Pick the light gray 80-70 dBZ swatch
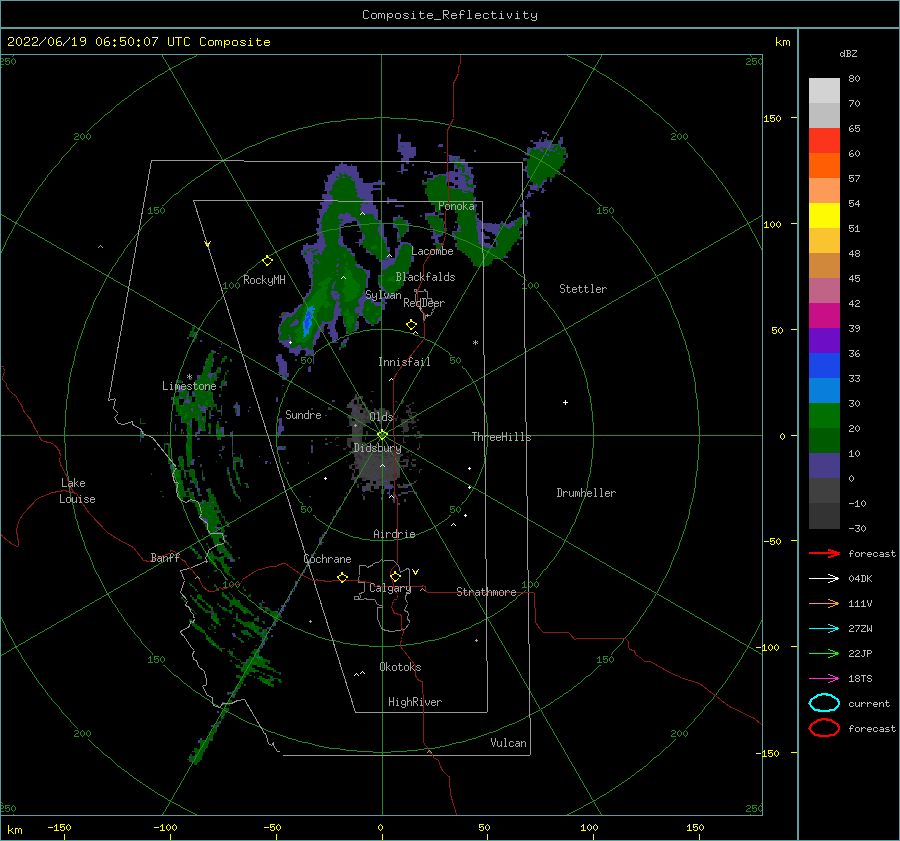This screenshot has width=900, height=841. pos(824,91)
